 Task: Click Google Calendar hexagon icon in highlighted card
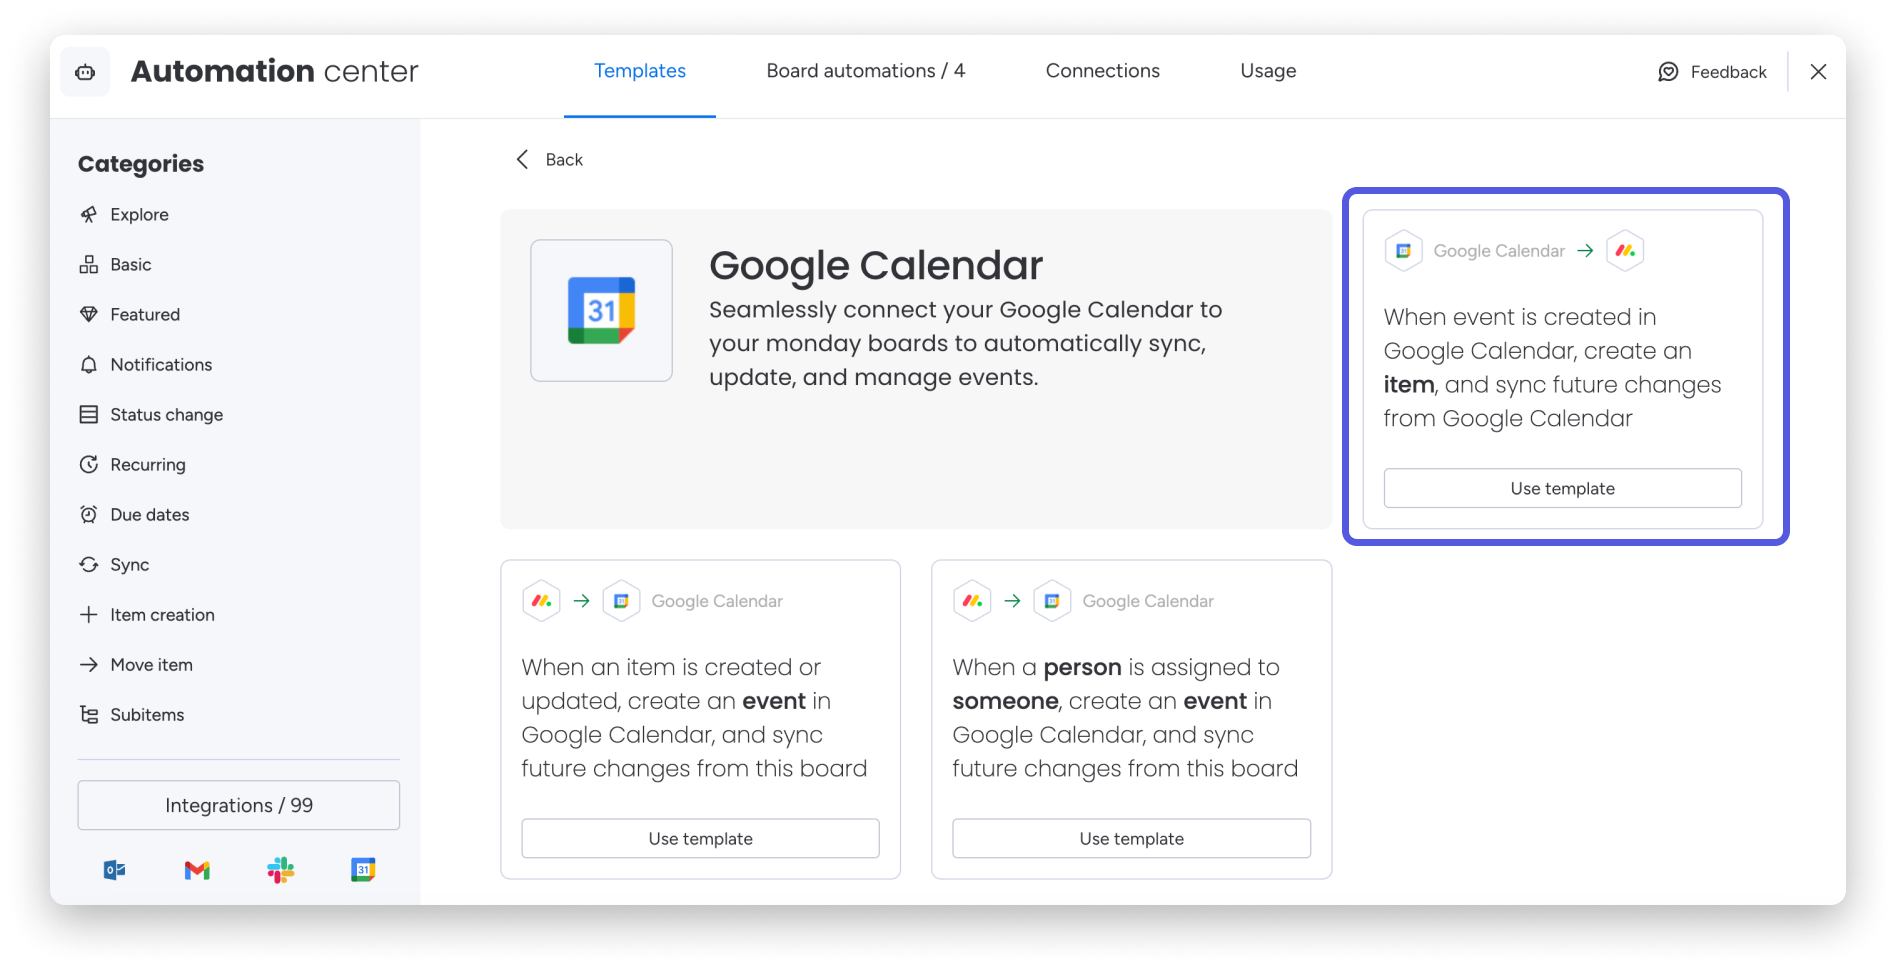point(1403,251)
